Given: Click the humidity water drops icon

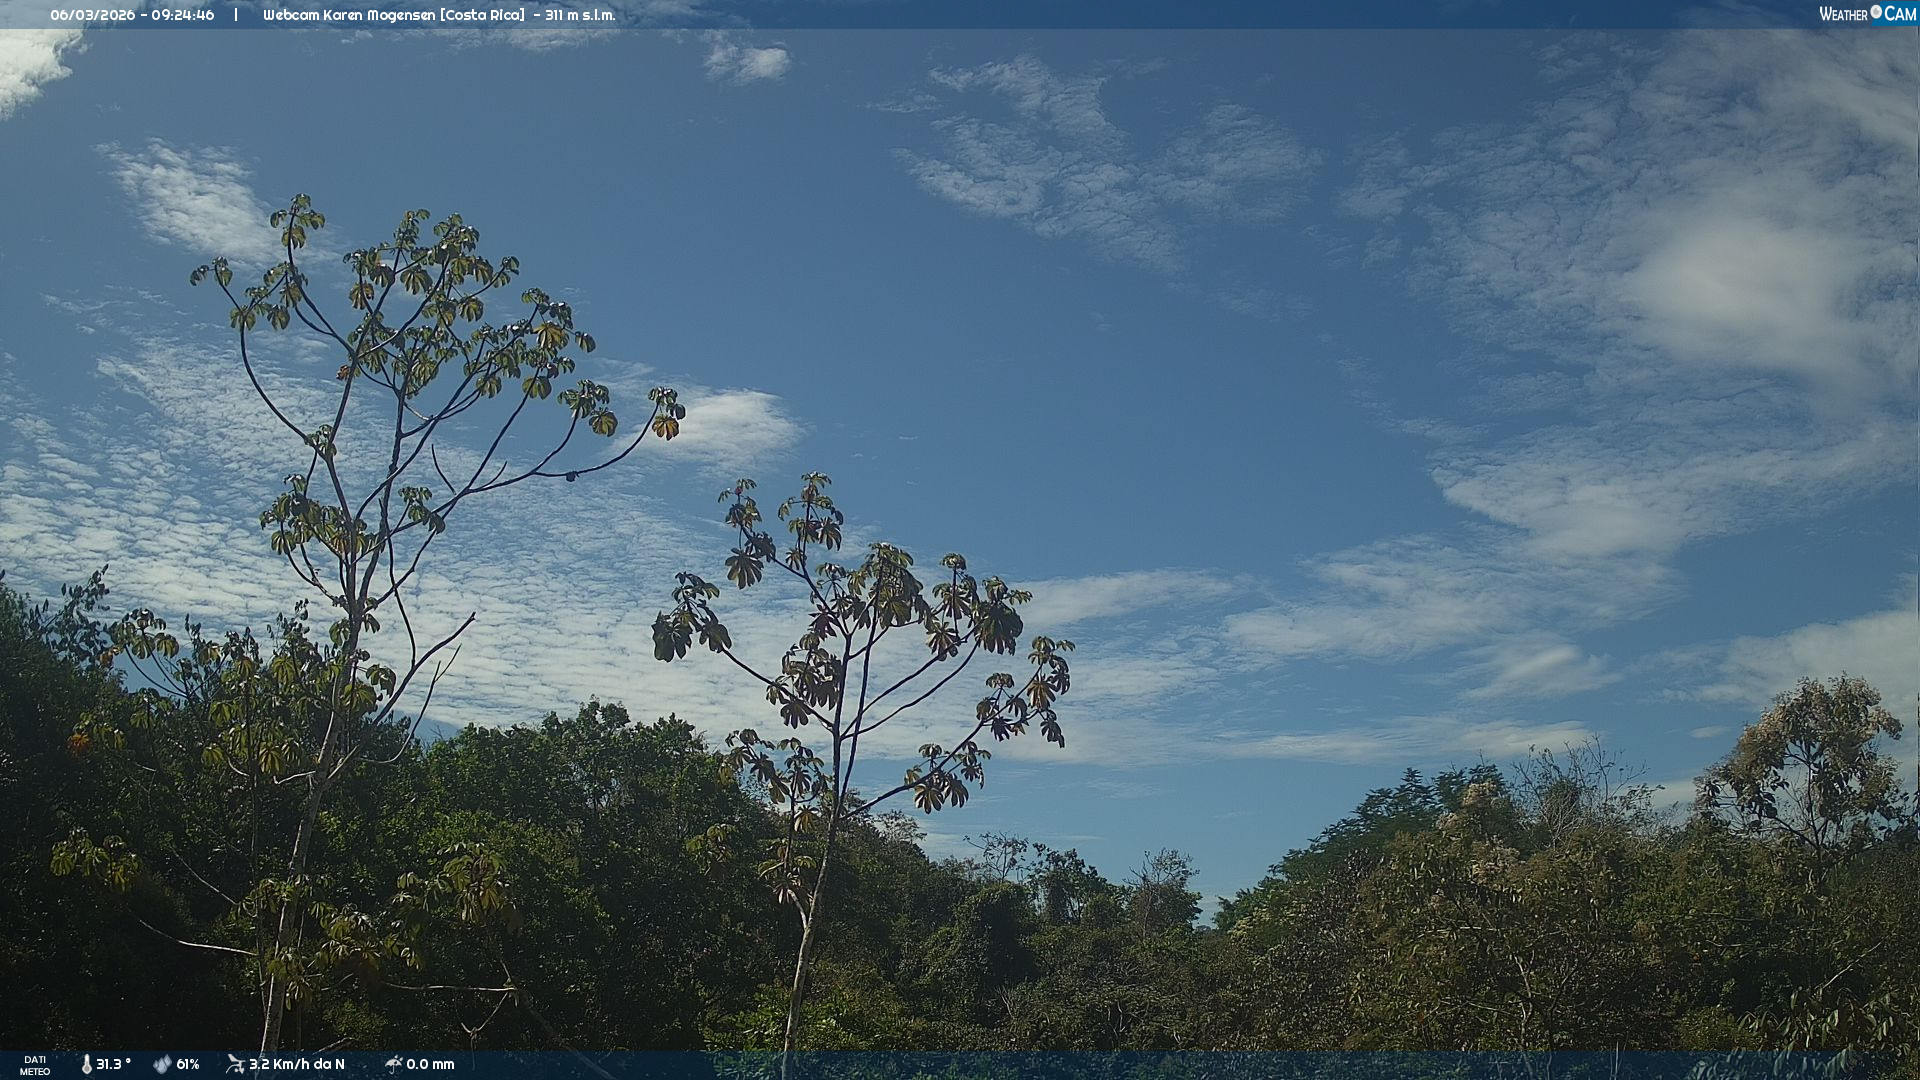Looking at the screenshot, I should 162,1064.
